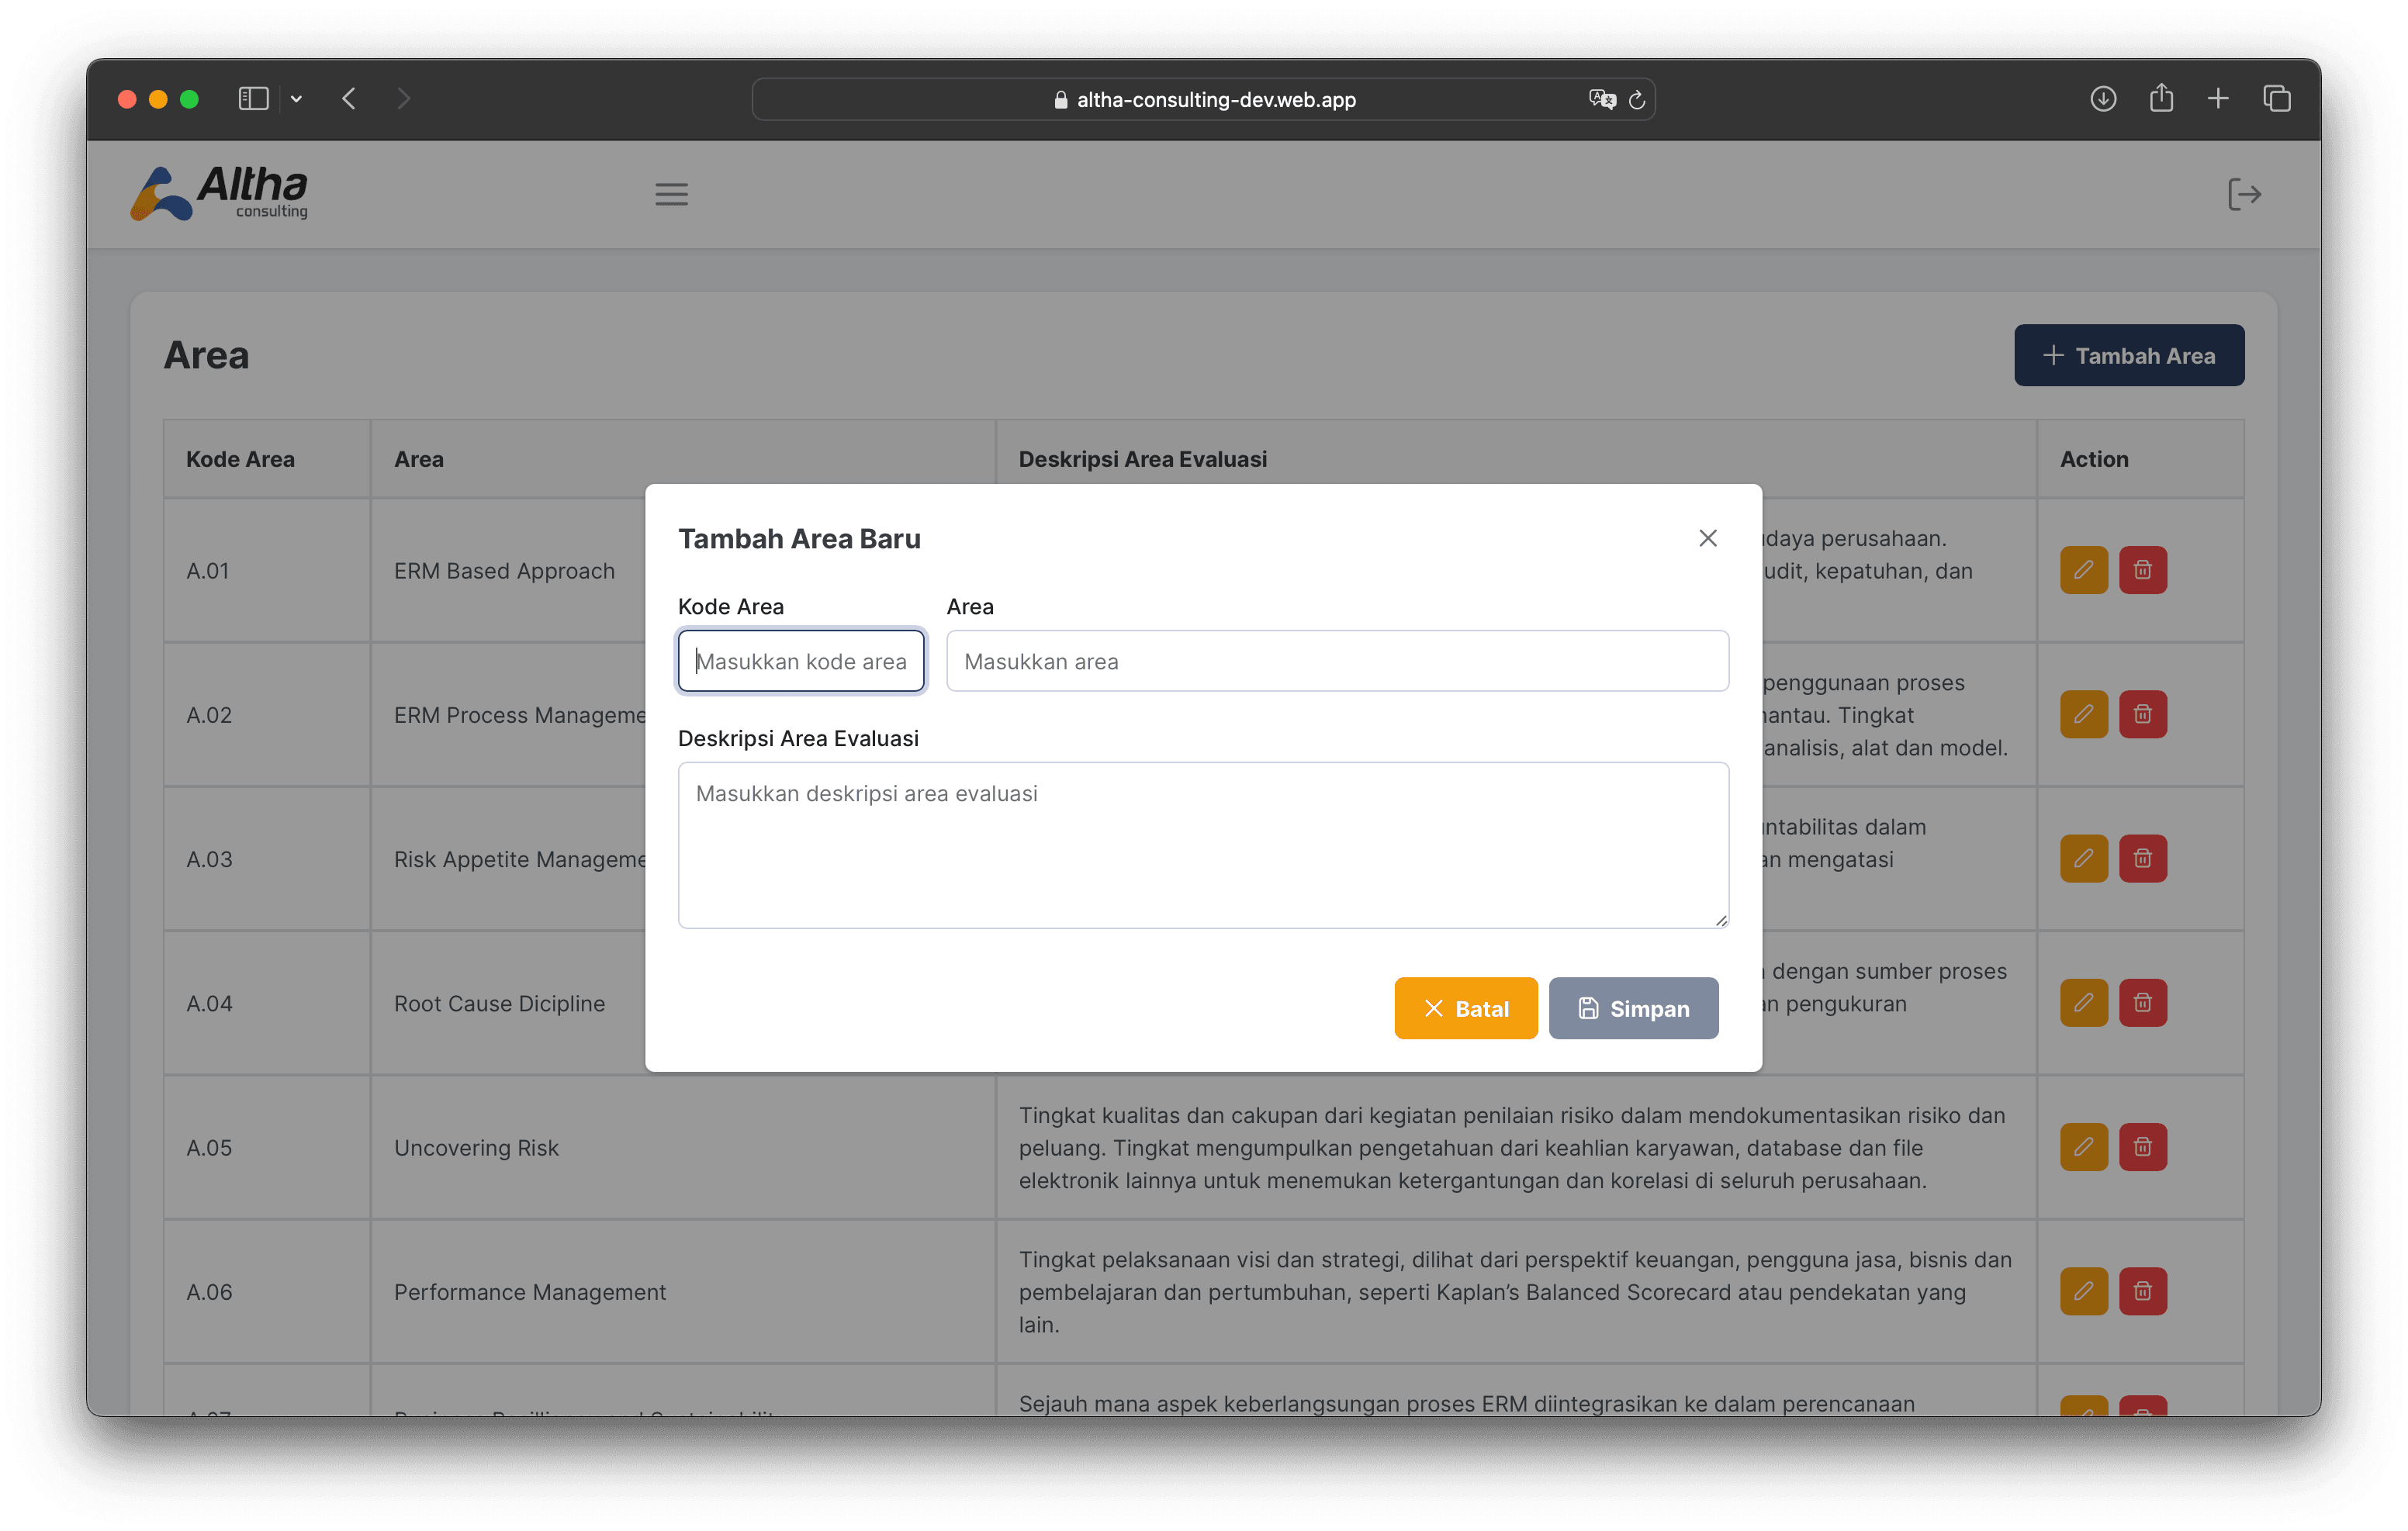Open Safari downloads icon

point(2102,99)
